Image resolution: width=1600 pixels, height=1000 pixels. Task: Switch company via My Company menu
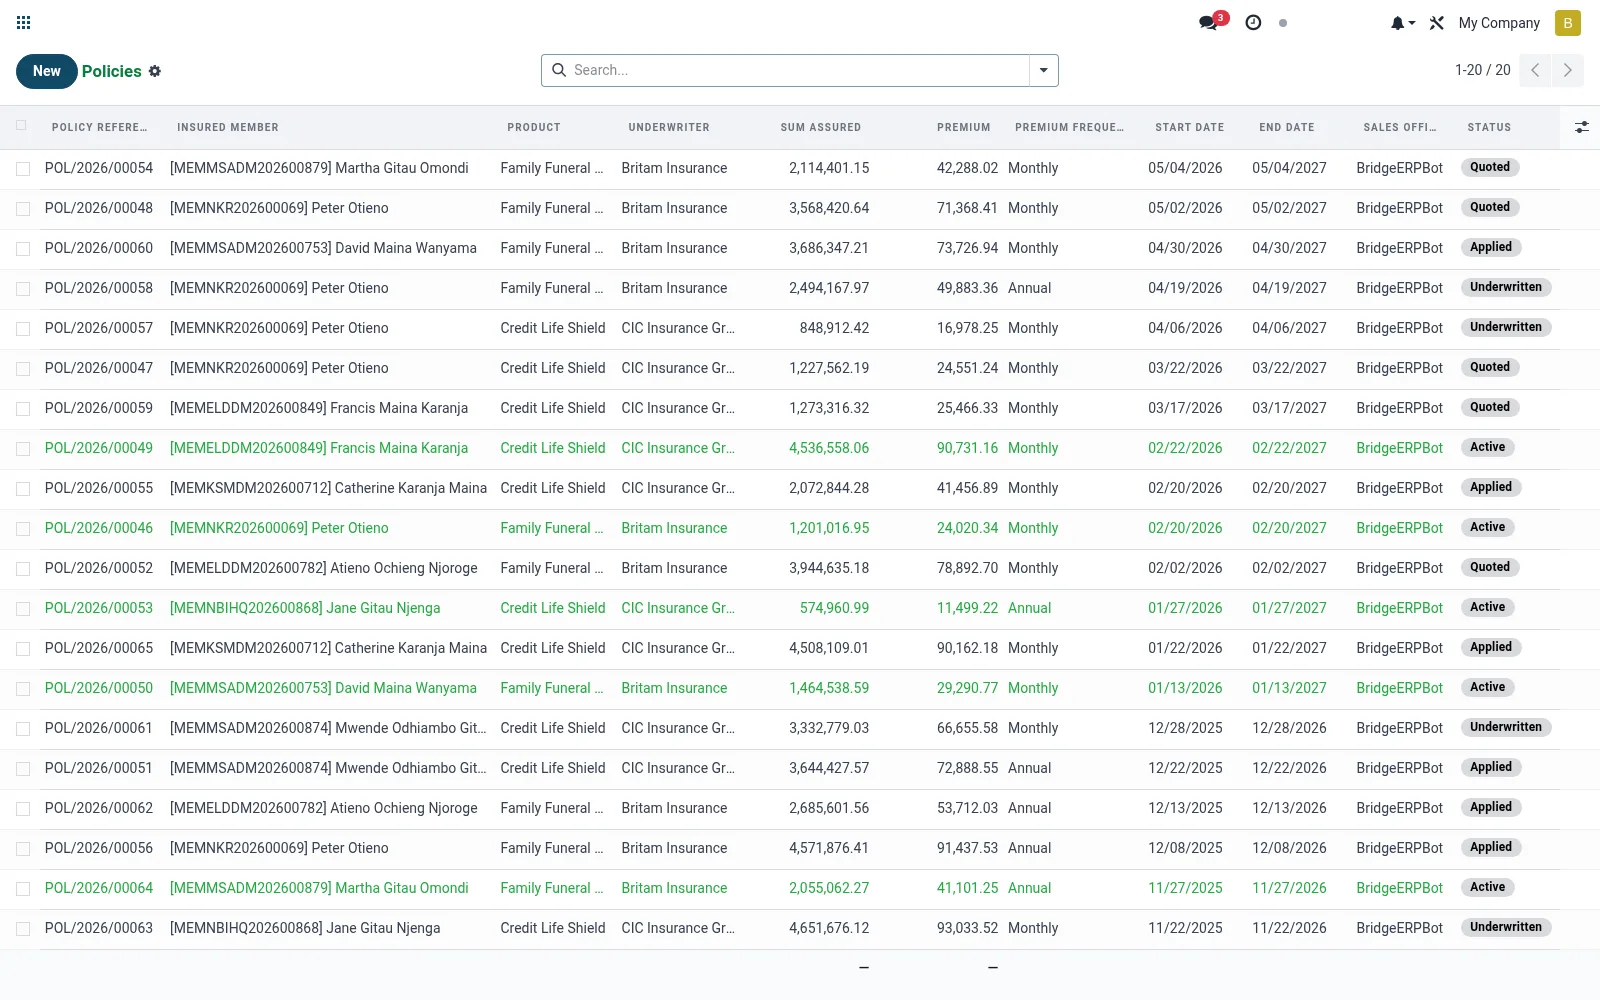coord(1499,22)
